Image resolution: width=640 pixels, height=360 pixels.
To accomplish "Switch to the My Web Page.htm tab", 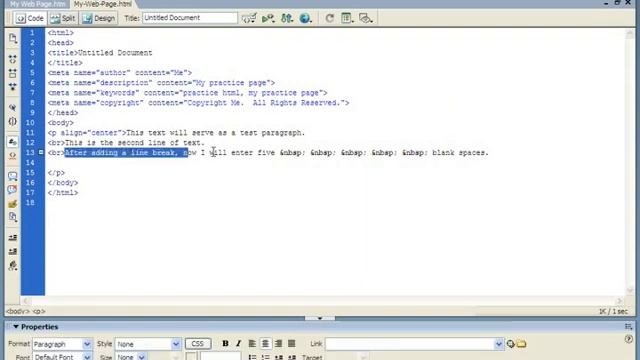I will 37,4.
